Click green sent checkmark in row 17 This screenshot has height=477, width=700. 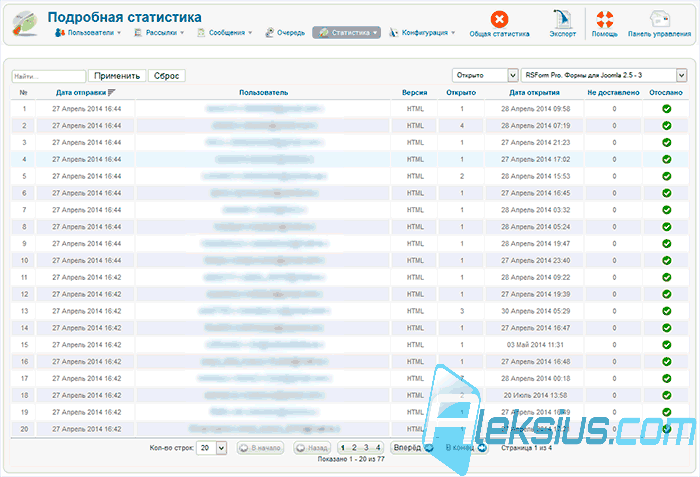[x=667, y=379]
